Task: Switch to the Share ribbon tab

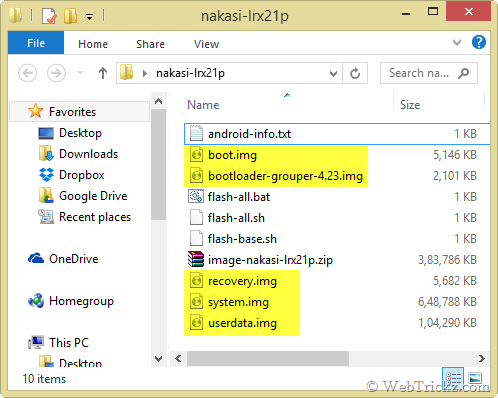Action: click(150, 44)
